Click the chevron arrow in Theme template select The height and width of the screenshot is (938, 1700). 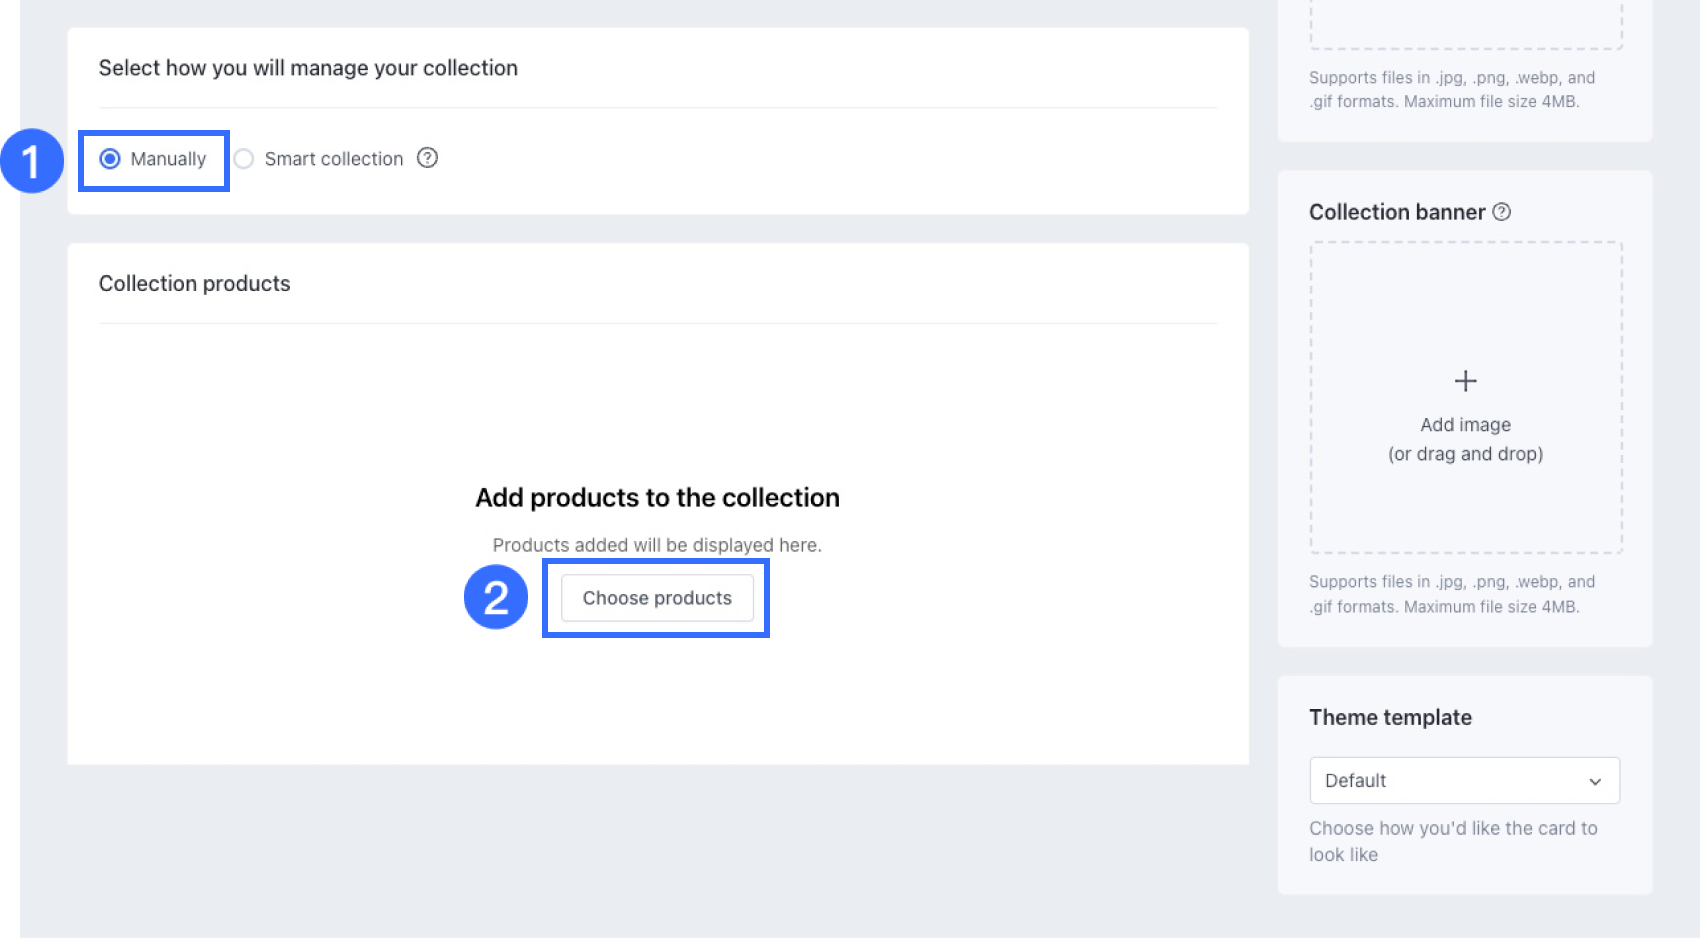pyautogui.click(x=1595, y=782)
